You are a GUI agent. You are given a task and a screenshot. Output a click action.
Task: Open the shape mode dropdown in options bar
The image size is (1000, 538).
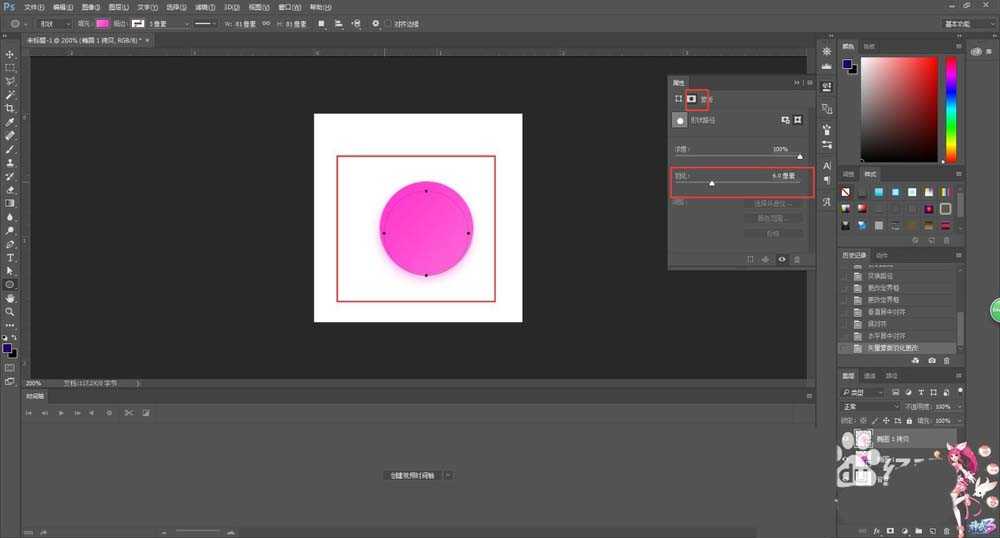point(52,23)
